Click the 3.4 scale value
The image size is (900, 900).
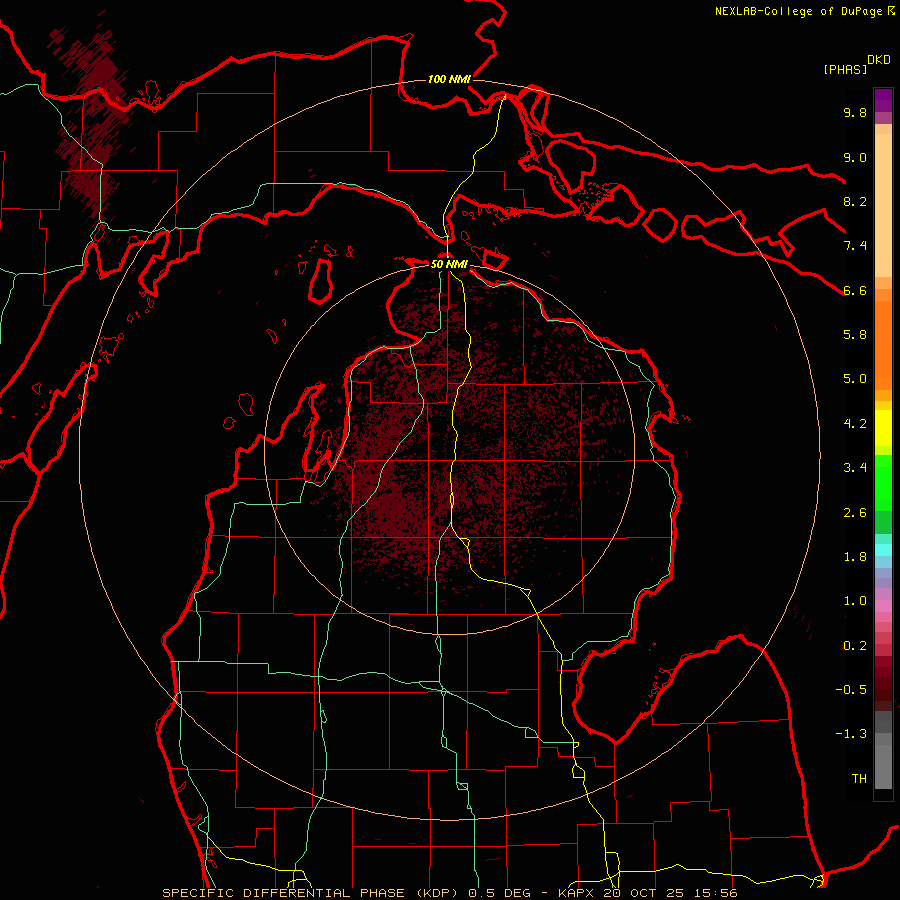[855, 468]
